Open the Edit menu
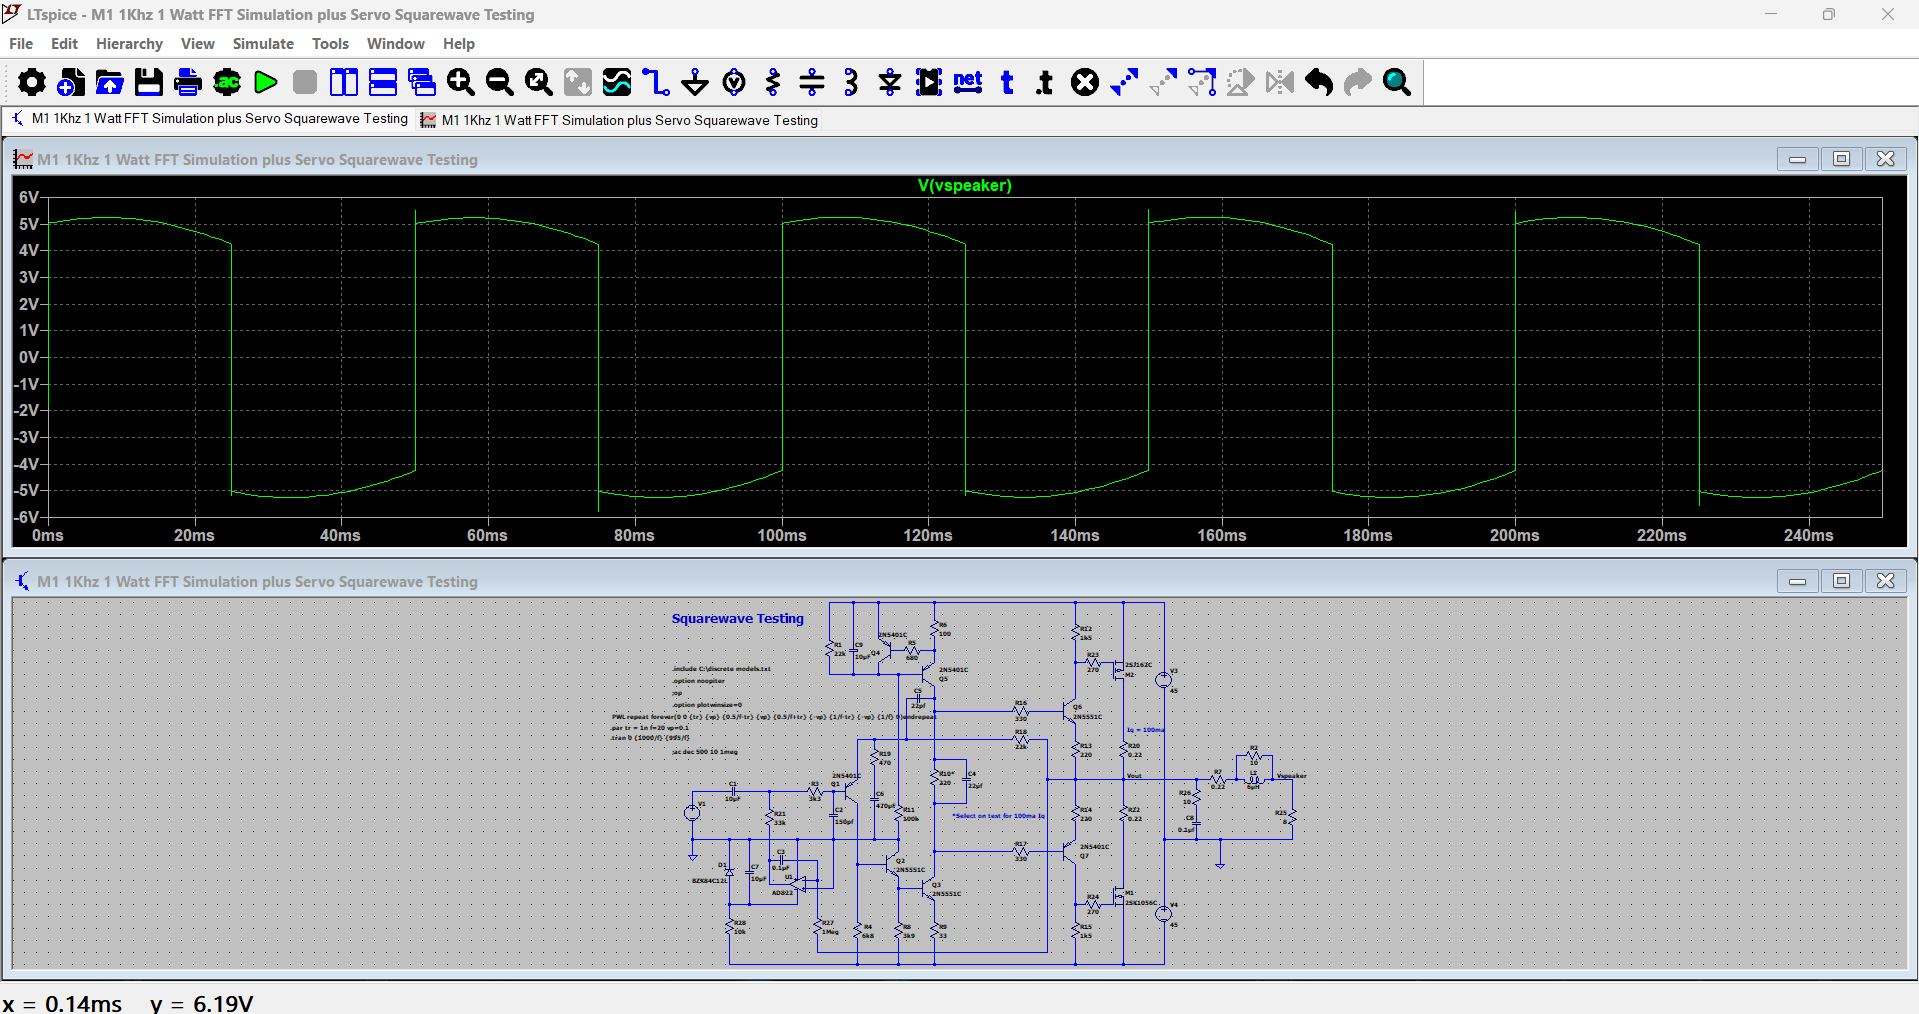This screenshot has width=1919, height=1014. pos(64,44)
